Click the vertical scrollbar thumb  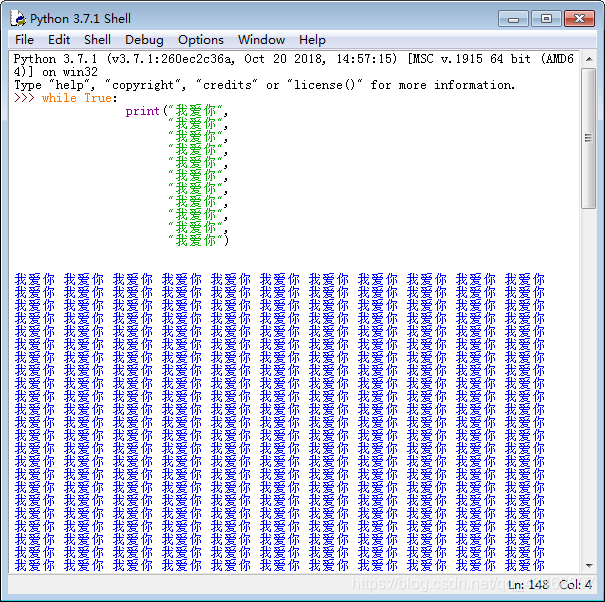589,138
